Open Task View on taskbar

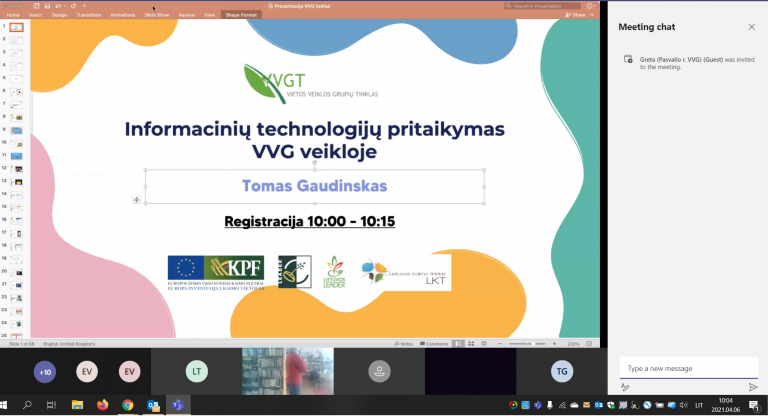51,405
